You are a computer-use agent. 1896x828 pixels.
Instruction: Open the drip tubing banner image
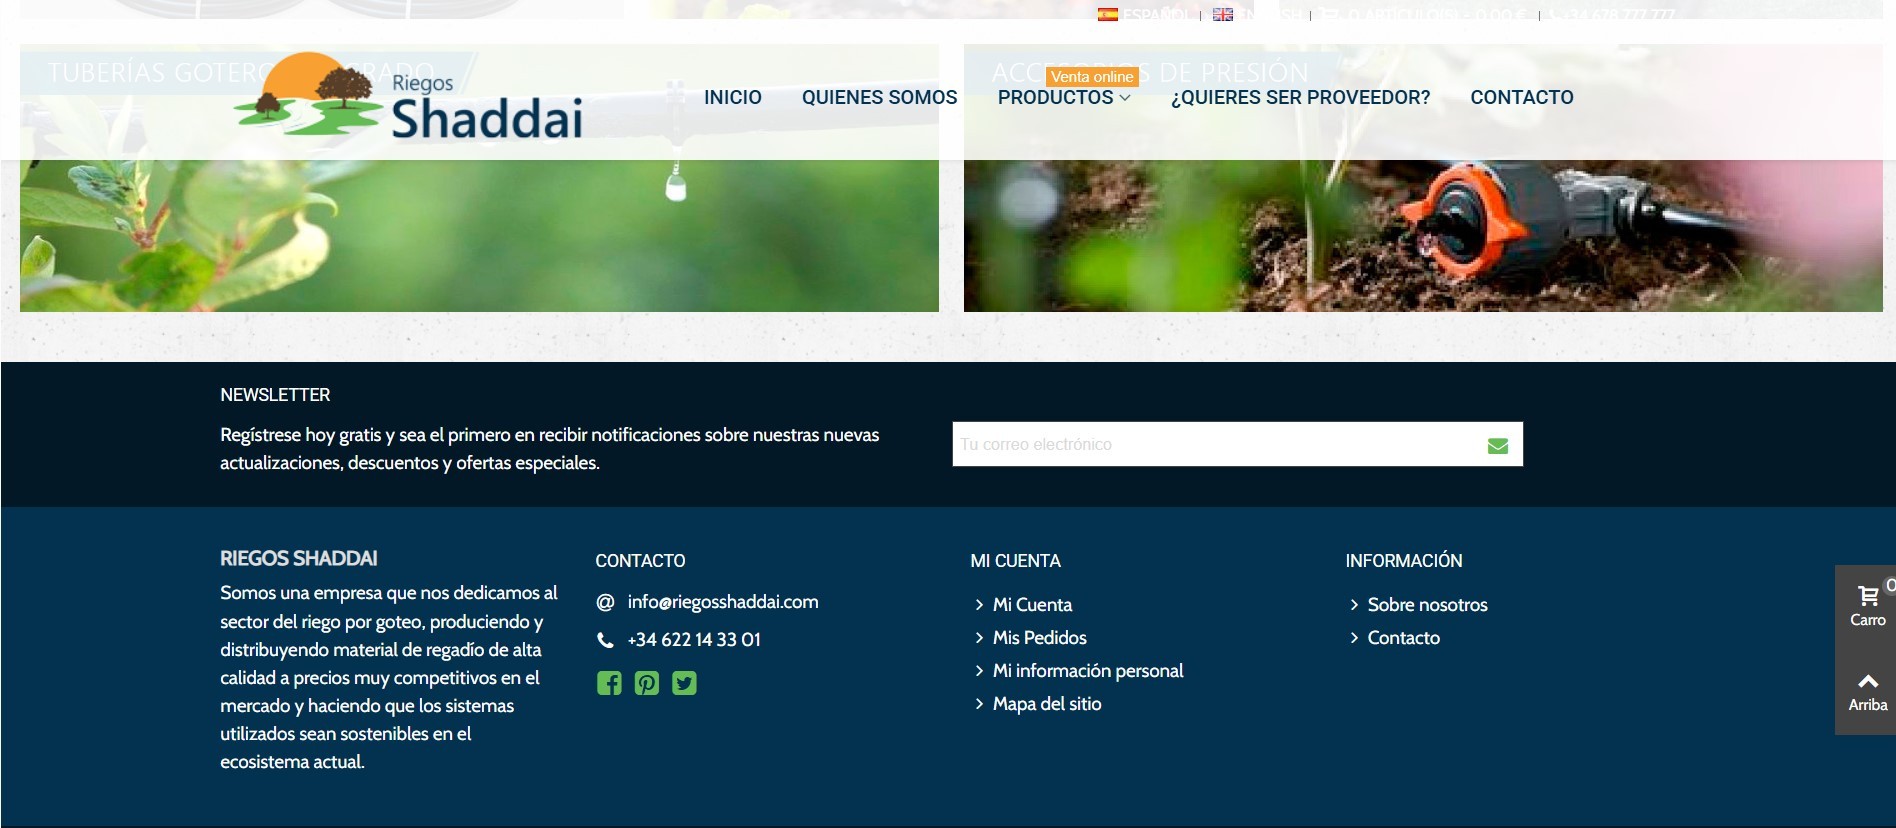(x=479, y=178)
